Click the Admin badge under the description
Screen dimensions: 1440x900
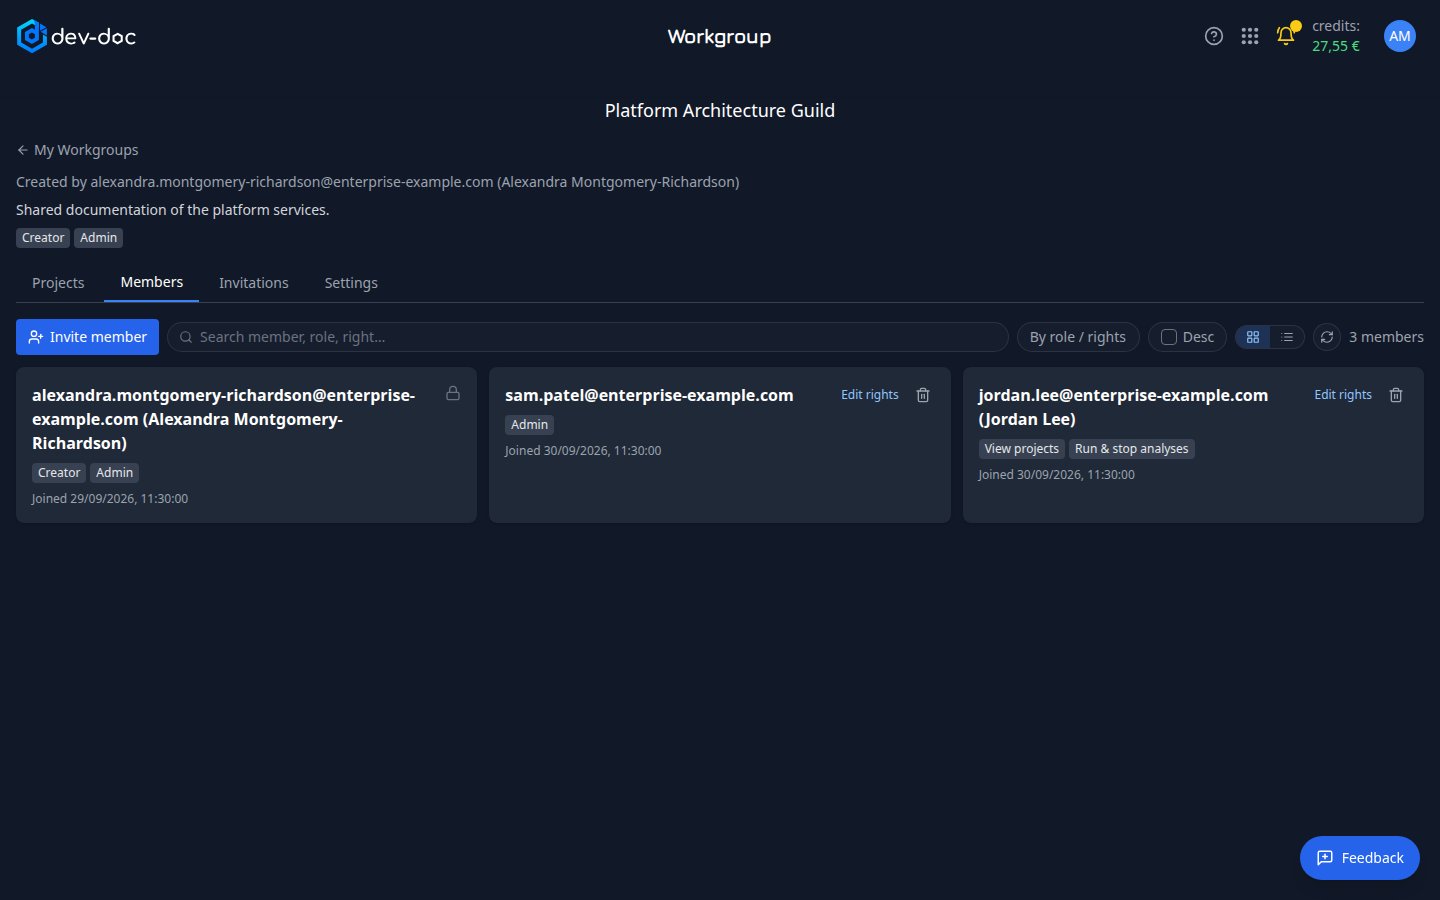click(x=98, y=238)
